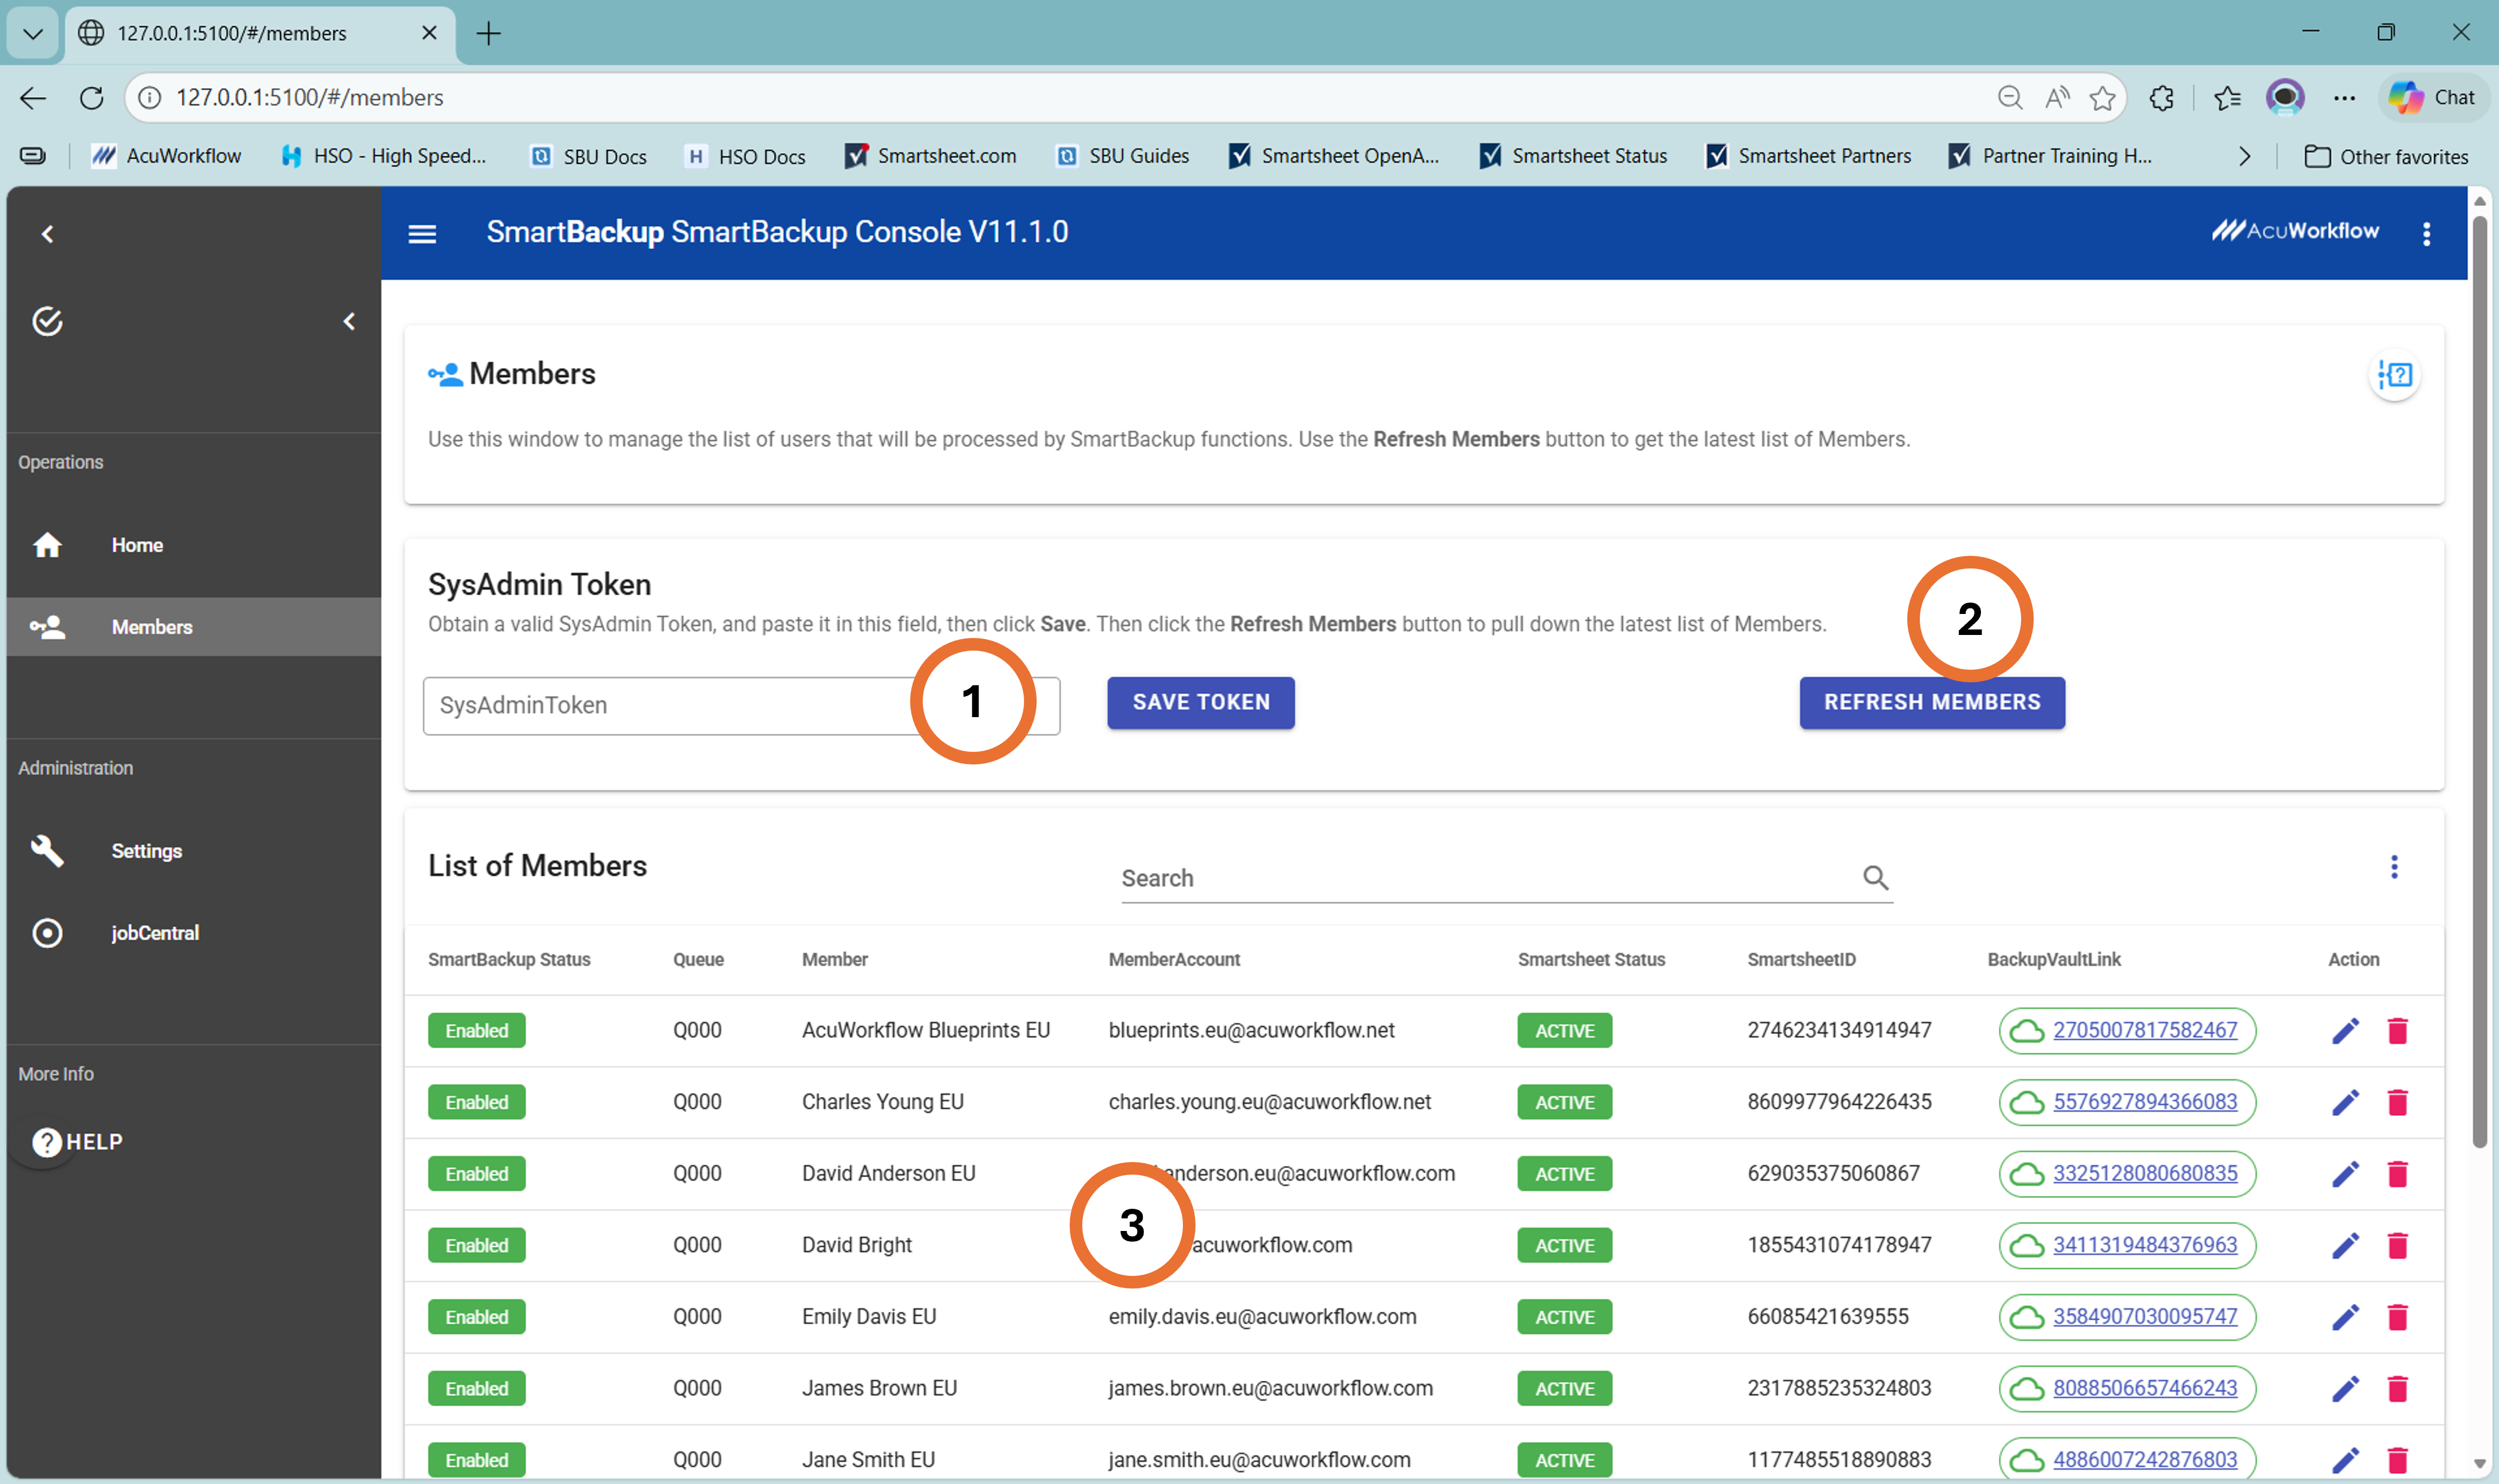Edit the AcuWorkflow Blueprints EU member

click(x=2345, y=1030)
